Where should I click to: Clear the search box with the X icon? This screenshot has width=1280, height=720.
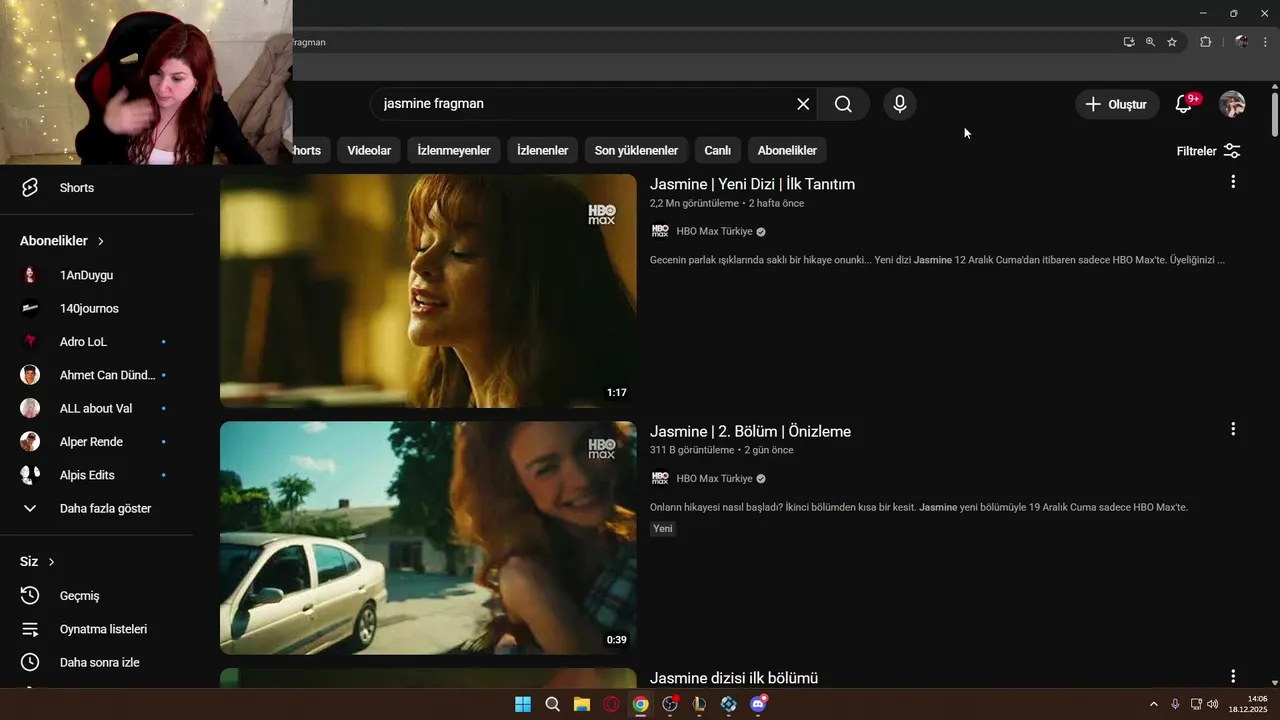point(803,104)
